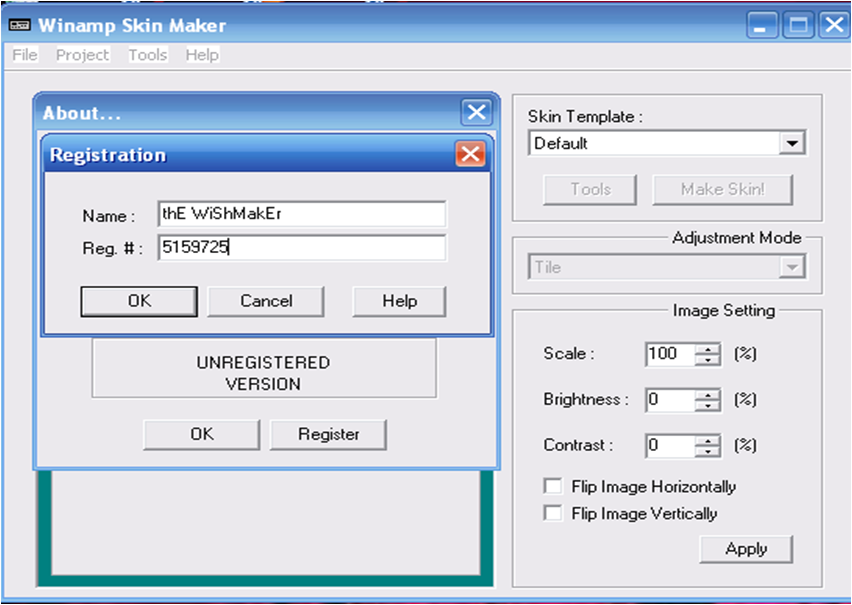Close the Registration dialog
Image resolution: width=852 pixels, height=605 pixels.
coord(470,154)
